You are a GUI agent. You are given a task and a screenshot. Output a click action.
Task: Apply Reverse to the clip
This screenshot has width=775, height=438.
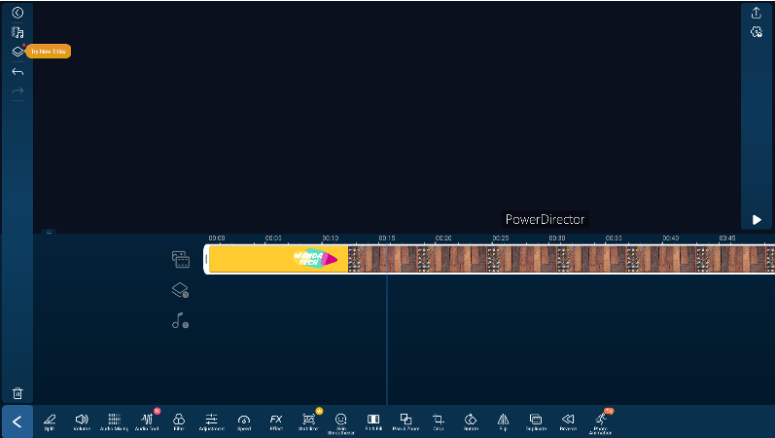tap(568, 422)
